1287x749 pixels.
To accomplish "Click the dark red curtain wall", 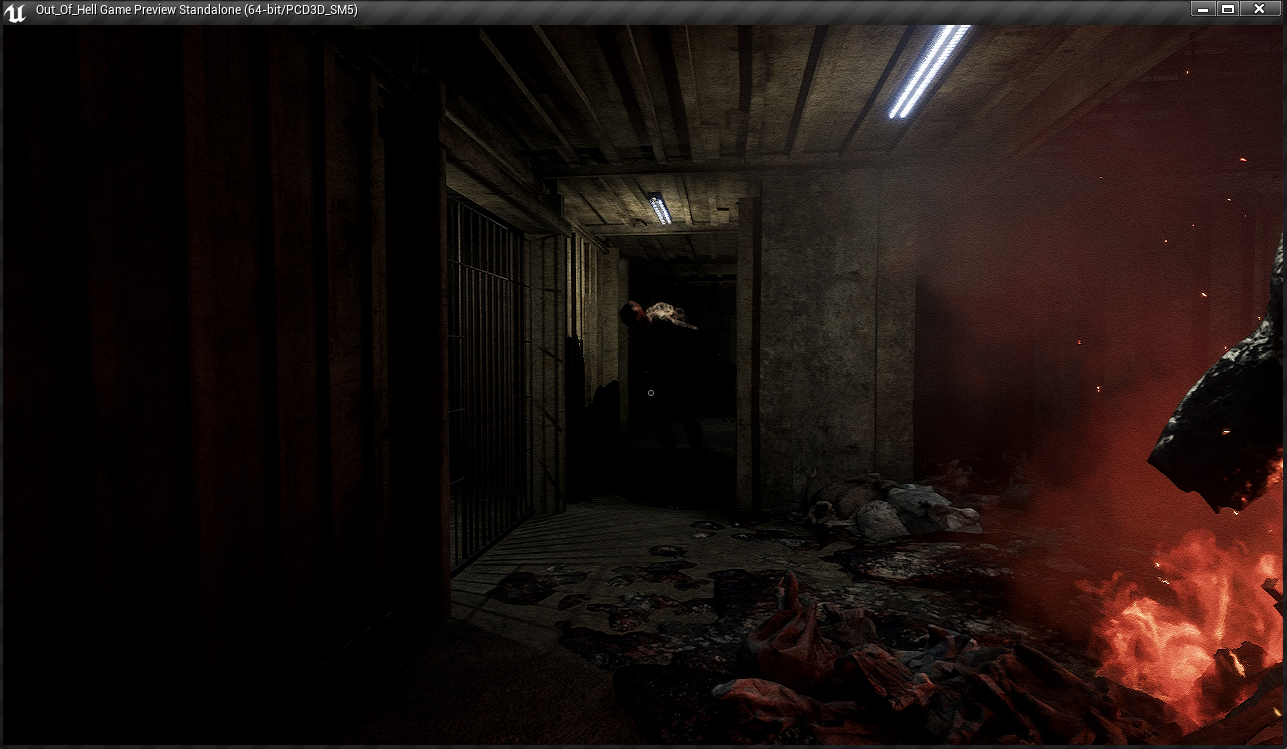I will pyautogui.click(x=200, y=350).
